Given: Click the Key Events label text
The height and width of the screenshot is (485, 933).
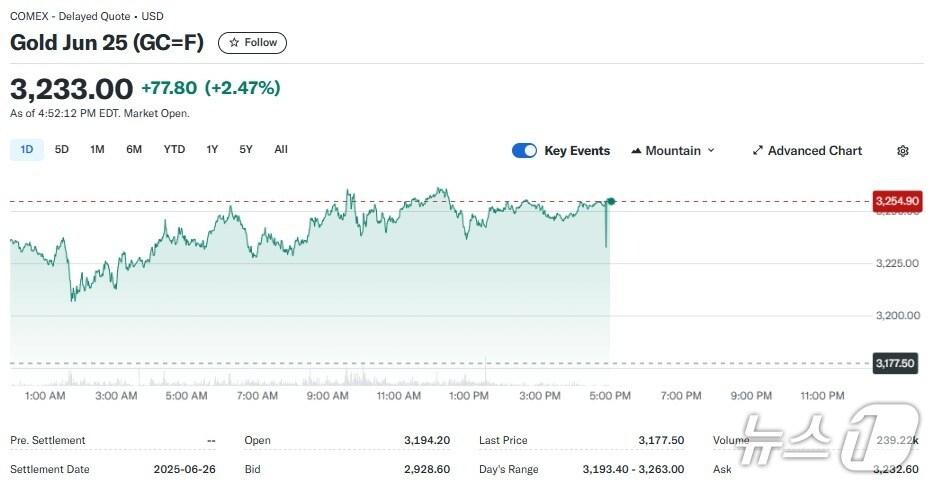Looking at the screenshot, I should coord(577,151).
